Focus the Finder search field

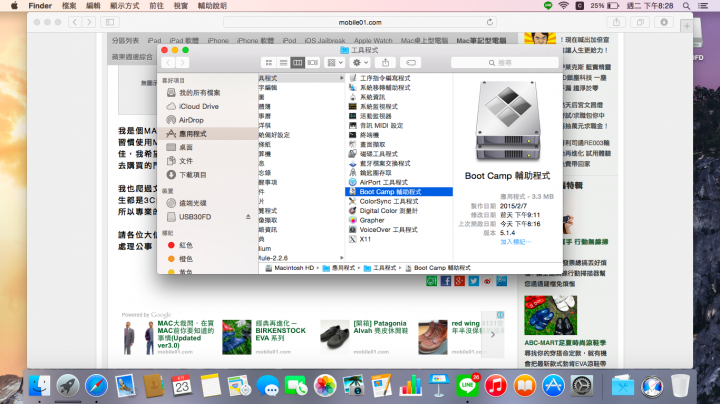tap(505, 62)
